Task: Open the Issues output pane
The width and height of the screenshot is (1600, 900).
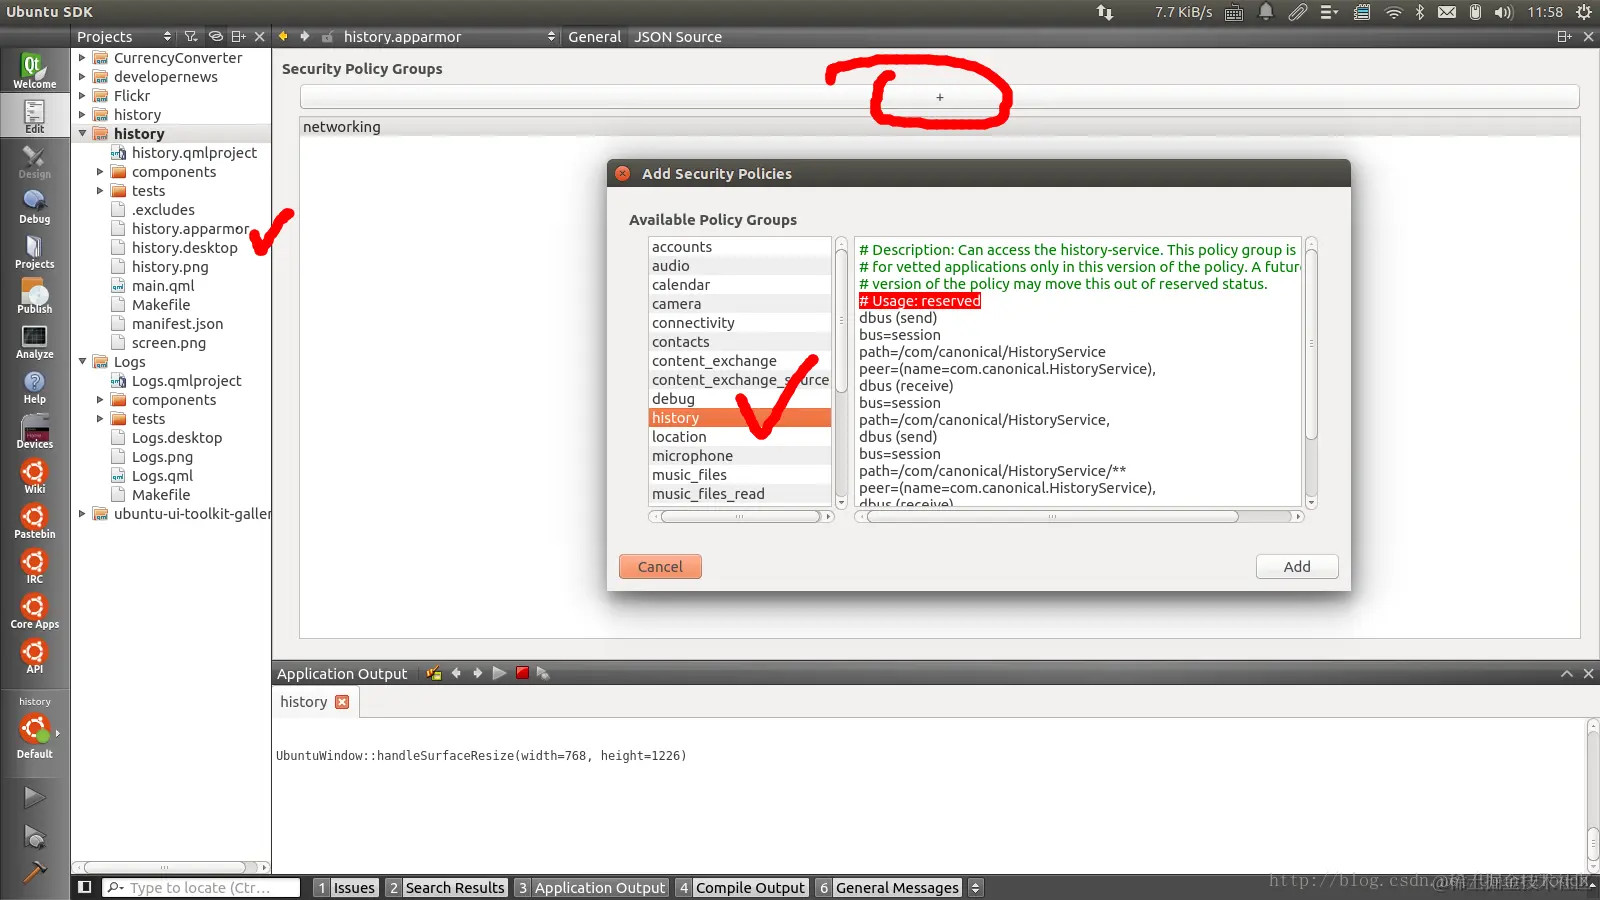Action: (346, 887)
